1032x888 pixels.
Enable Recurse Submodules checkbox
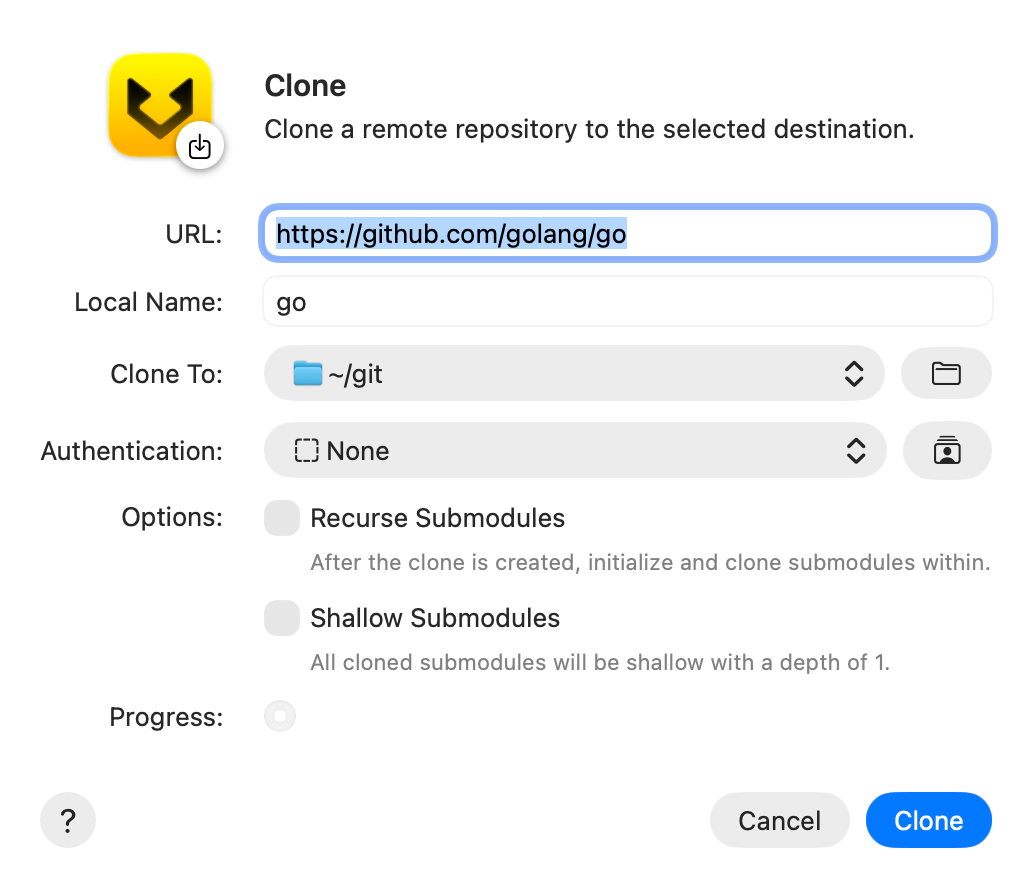282,518
